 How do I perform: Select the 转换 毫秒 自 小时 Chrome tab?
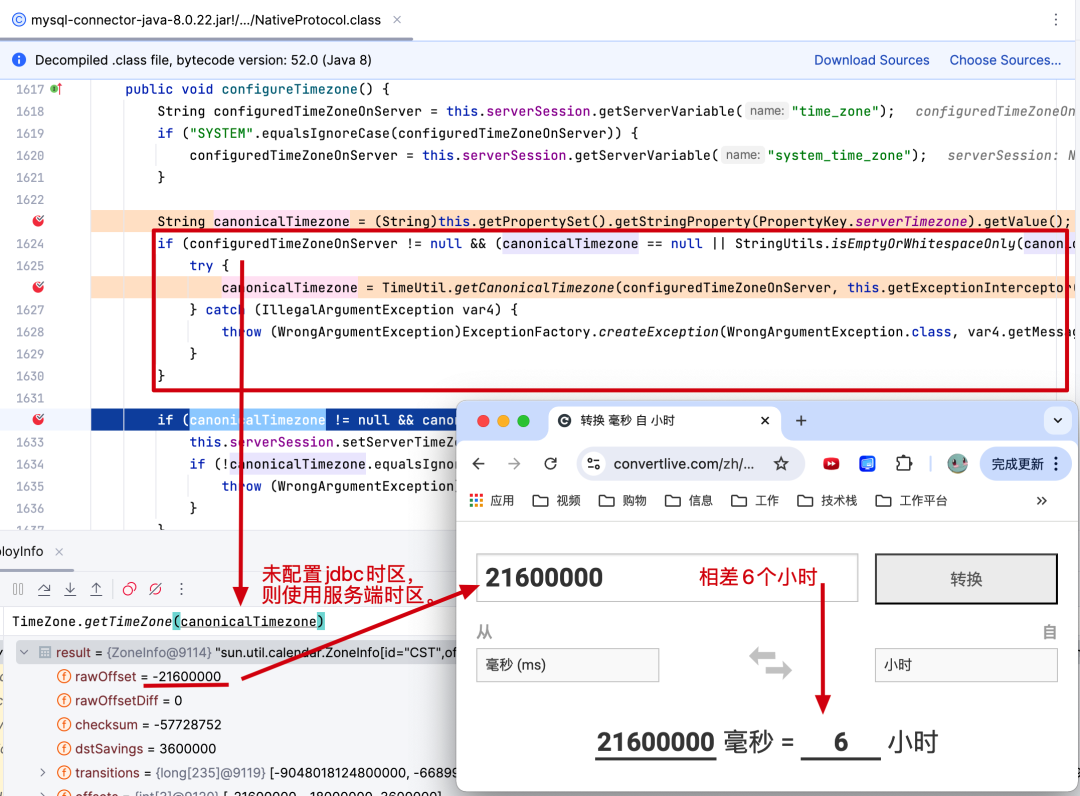pos(665,421)
